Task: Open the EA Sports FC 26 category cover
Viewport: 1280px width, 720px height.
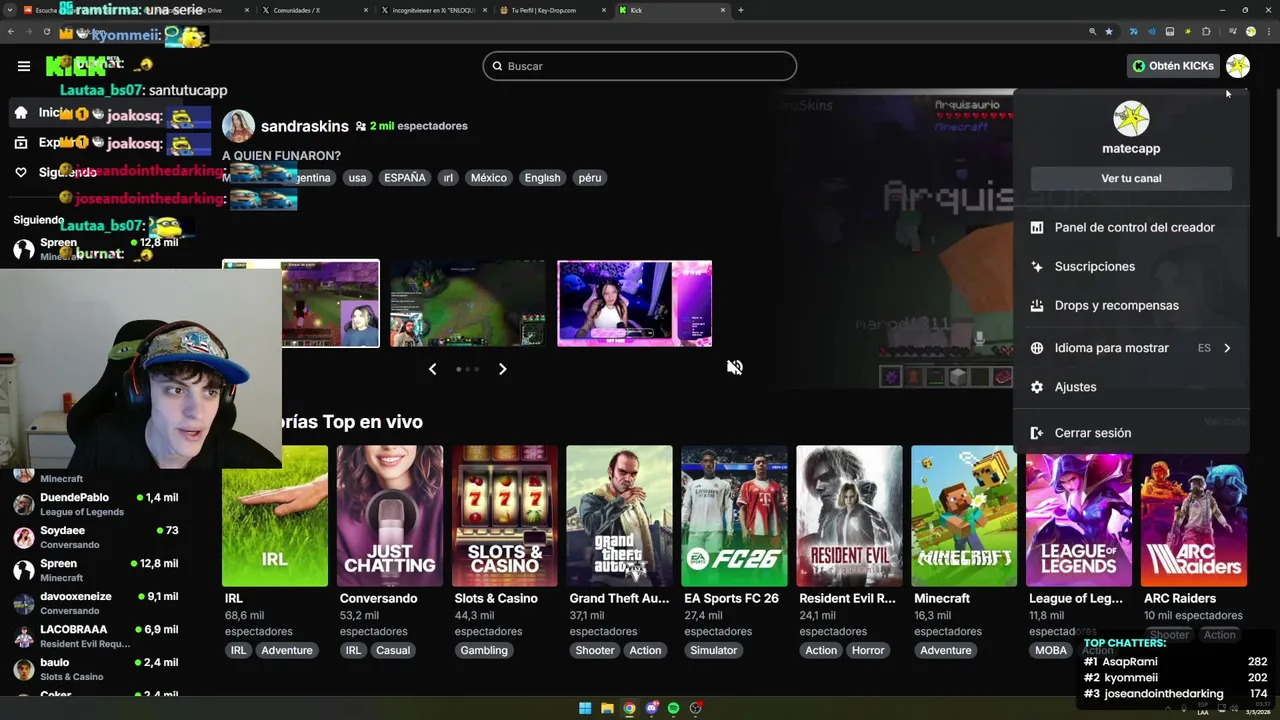Action: [734, 516]
